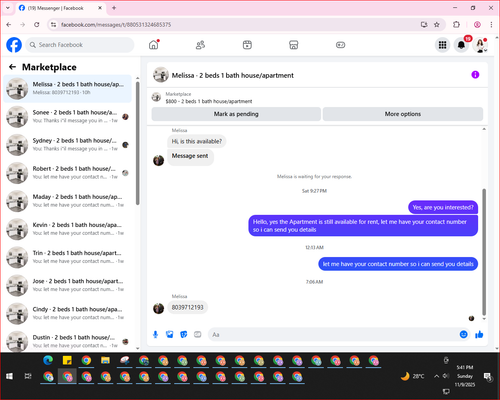Image resolution: width=500 pixels, height=400 pixels.
Task: Open Sticky Notes from taskbar
Action: click(67, 360)
